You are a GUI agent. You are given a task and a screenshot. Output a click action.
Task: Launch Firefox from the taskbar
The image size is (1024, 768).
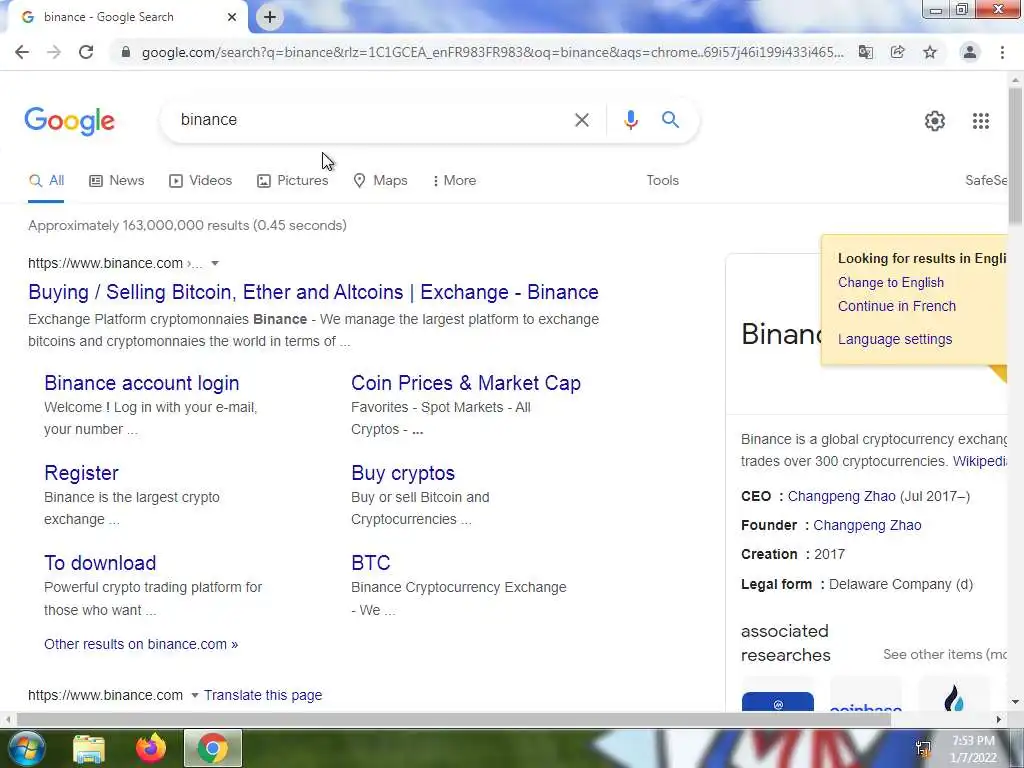click(151, 748)
